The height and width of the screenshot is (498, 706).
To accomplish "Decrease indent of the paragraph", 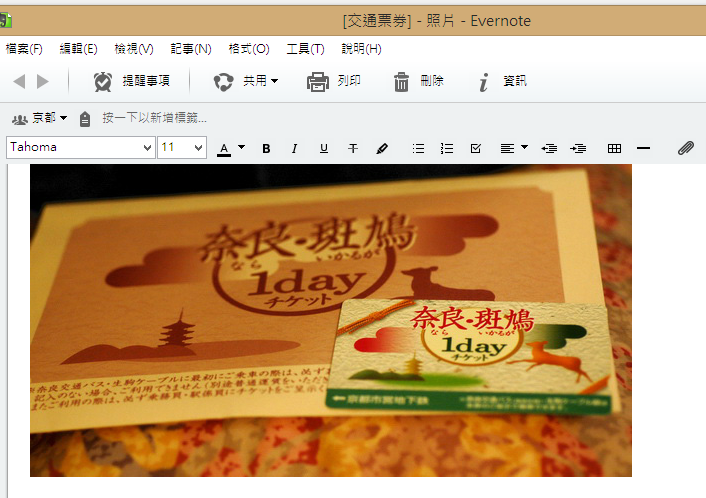I will coord(549,149).
